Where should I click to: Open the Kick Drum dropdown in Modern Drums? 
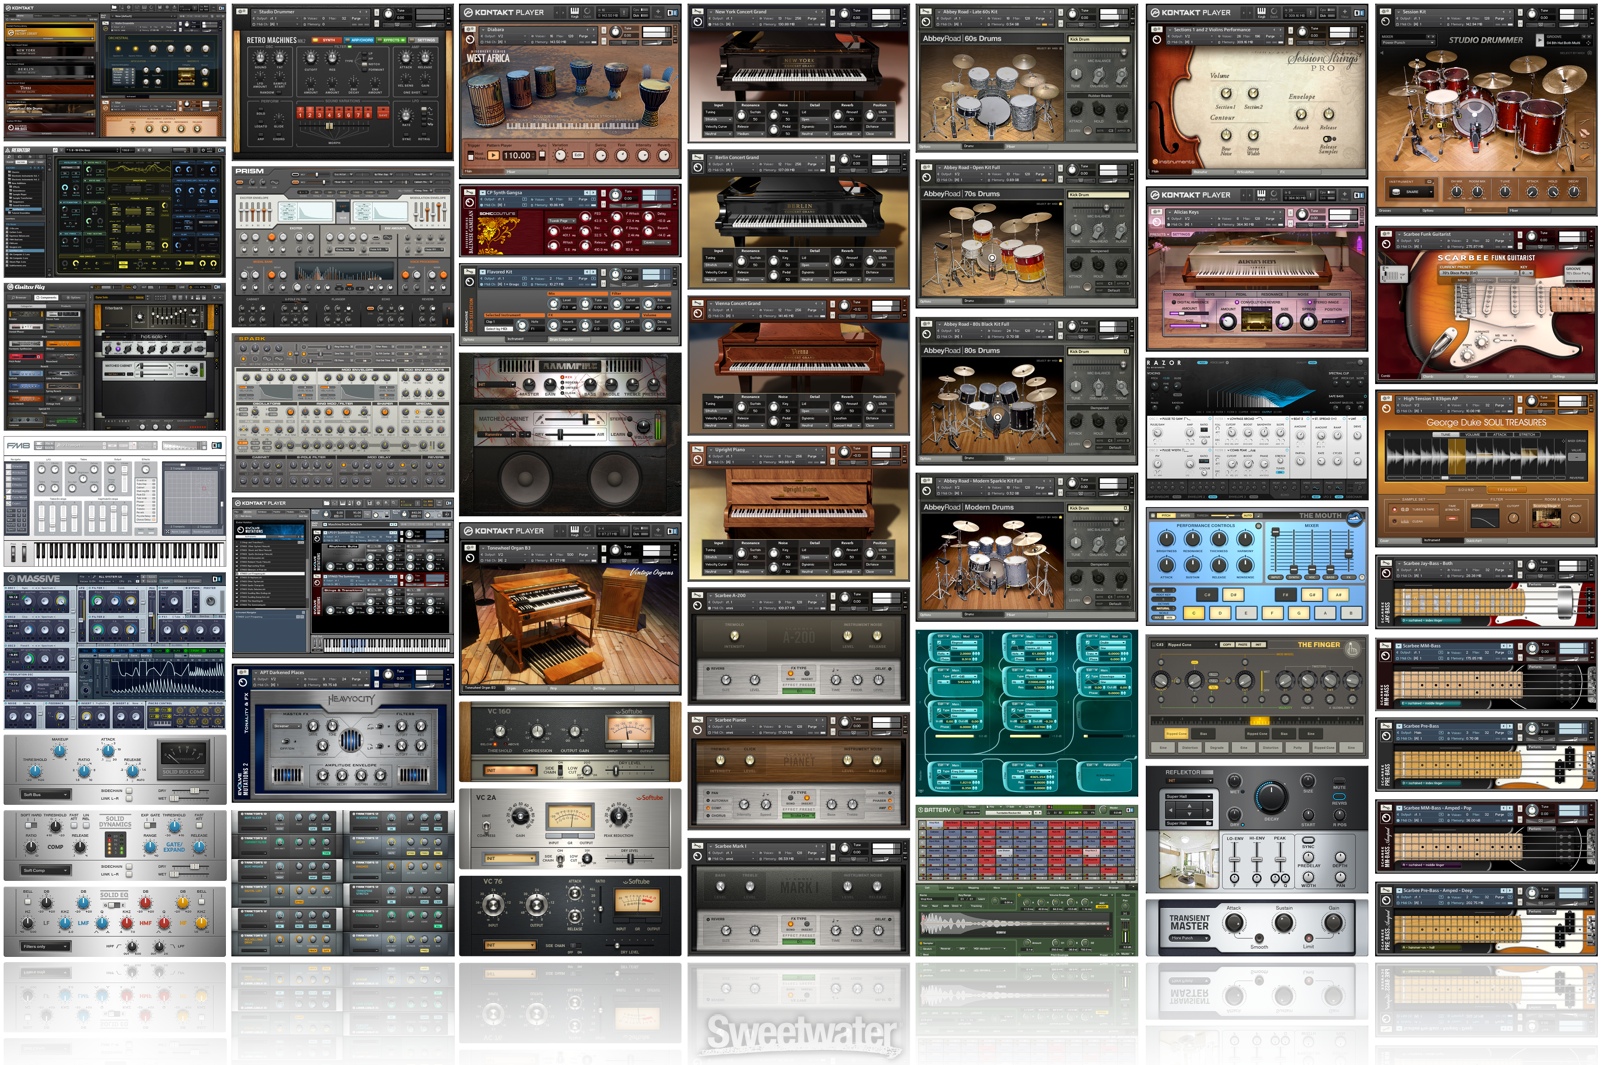(1099, 508)
